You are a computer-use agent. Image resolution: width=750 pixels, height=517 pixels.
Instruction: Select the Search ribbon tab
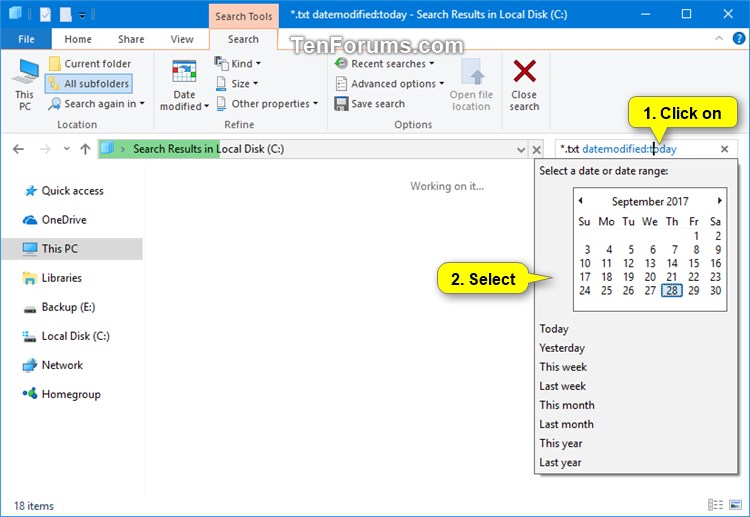tap(243, 39)
